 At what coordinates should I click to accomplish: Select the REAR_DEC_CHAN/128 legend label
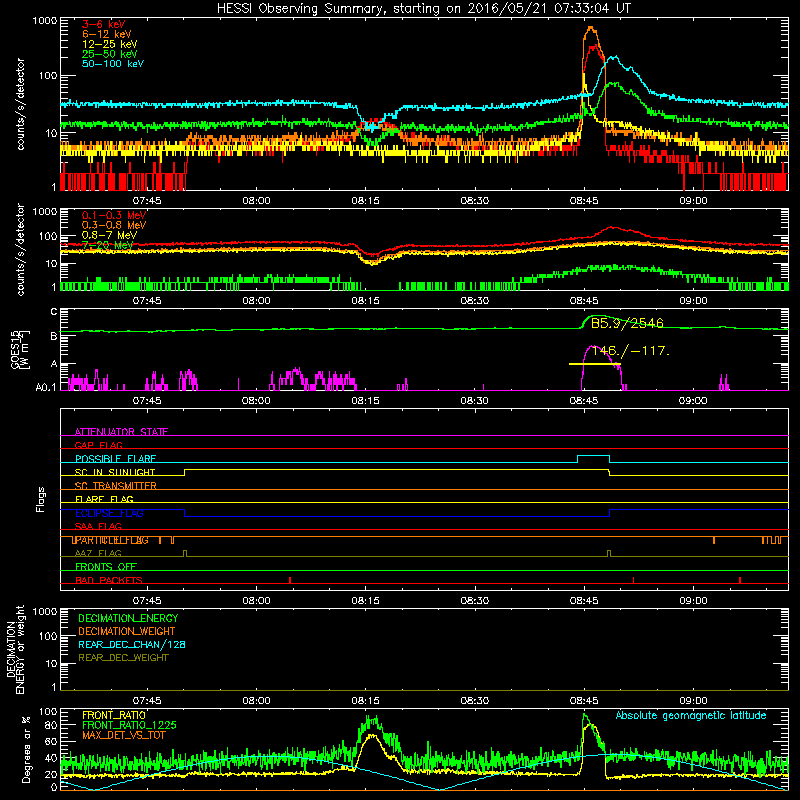coord(132,644)
